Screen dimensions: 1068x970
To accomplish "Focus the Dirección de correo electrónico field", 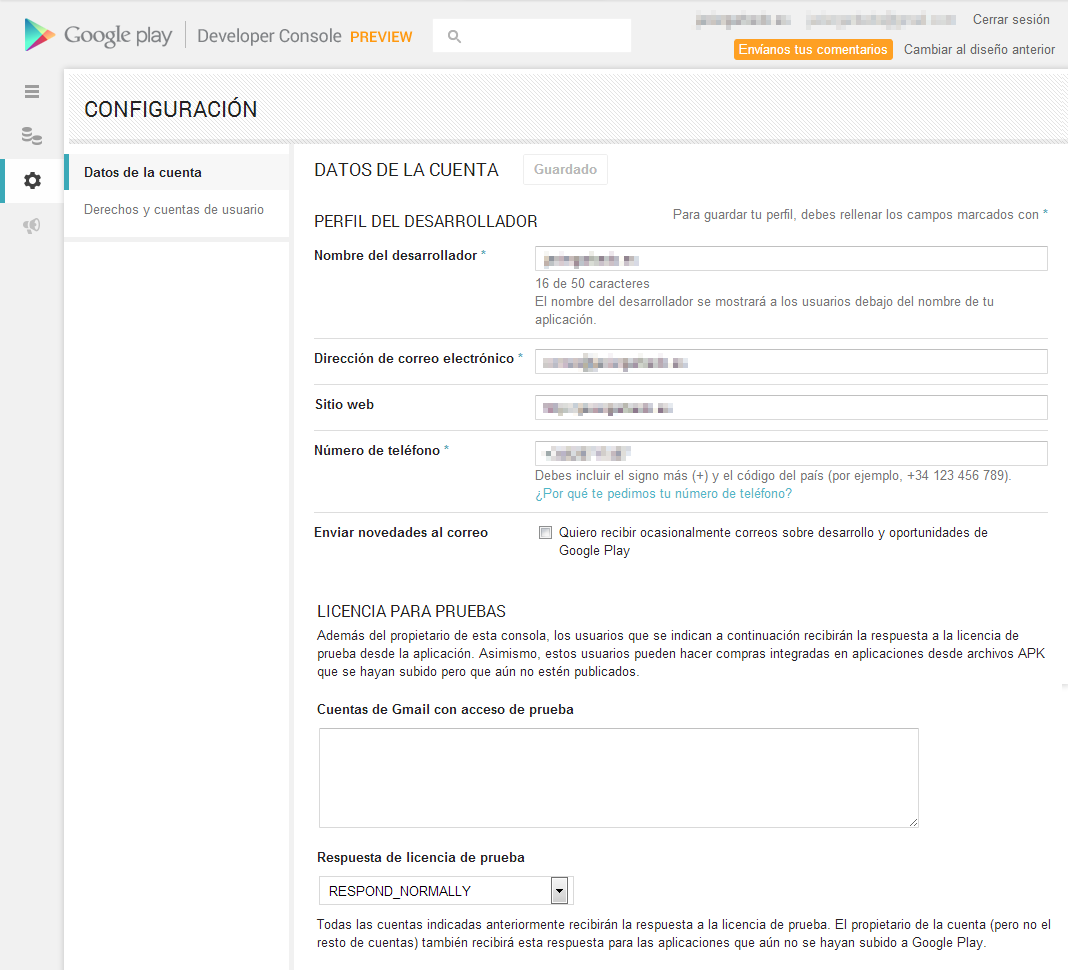I will tap(790, 361).
